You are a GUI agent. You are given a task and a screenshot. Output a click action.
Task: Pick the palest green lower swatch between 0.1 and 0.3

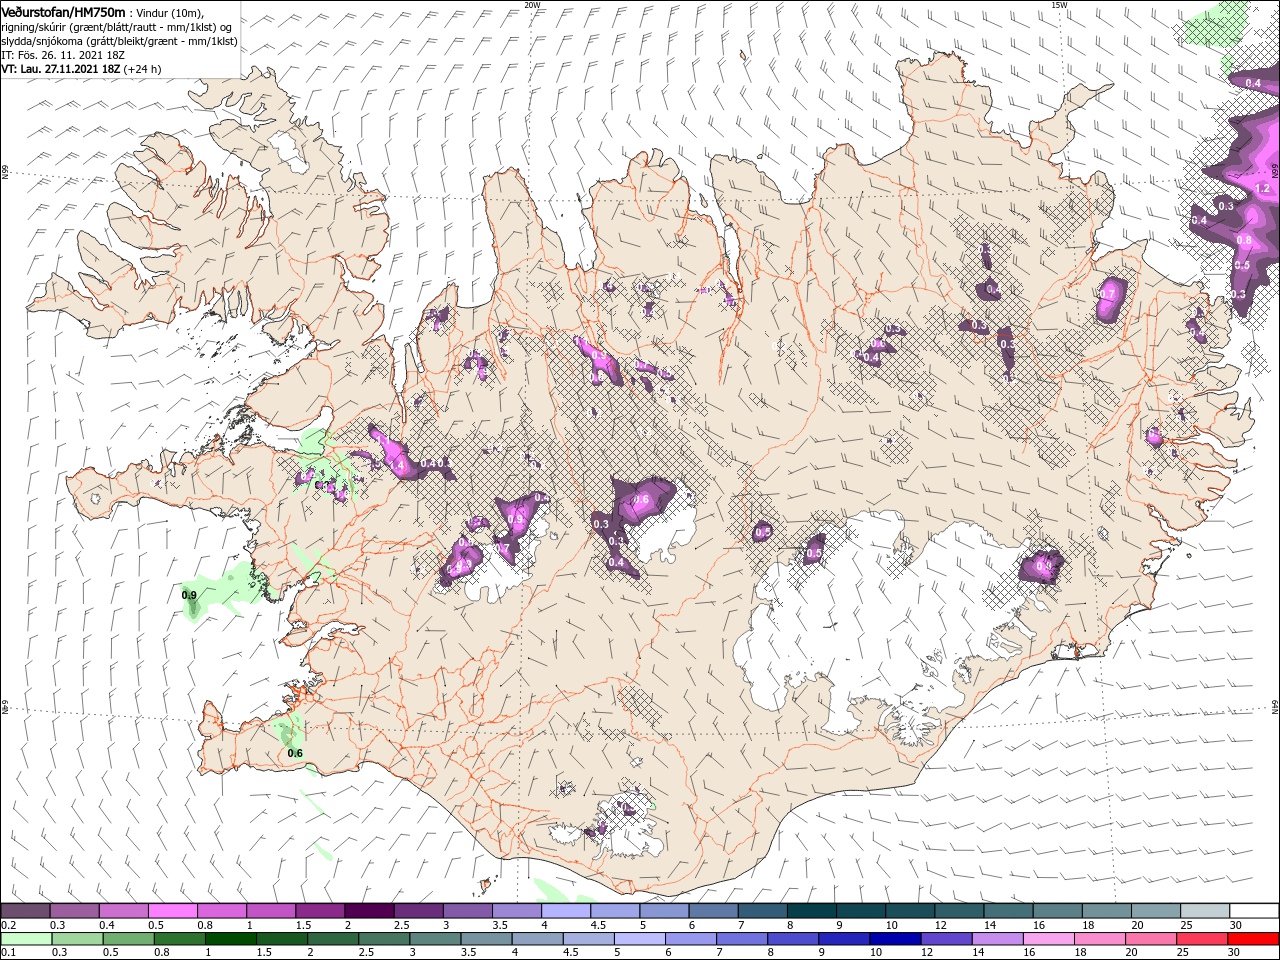(x=26, y=939)
